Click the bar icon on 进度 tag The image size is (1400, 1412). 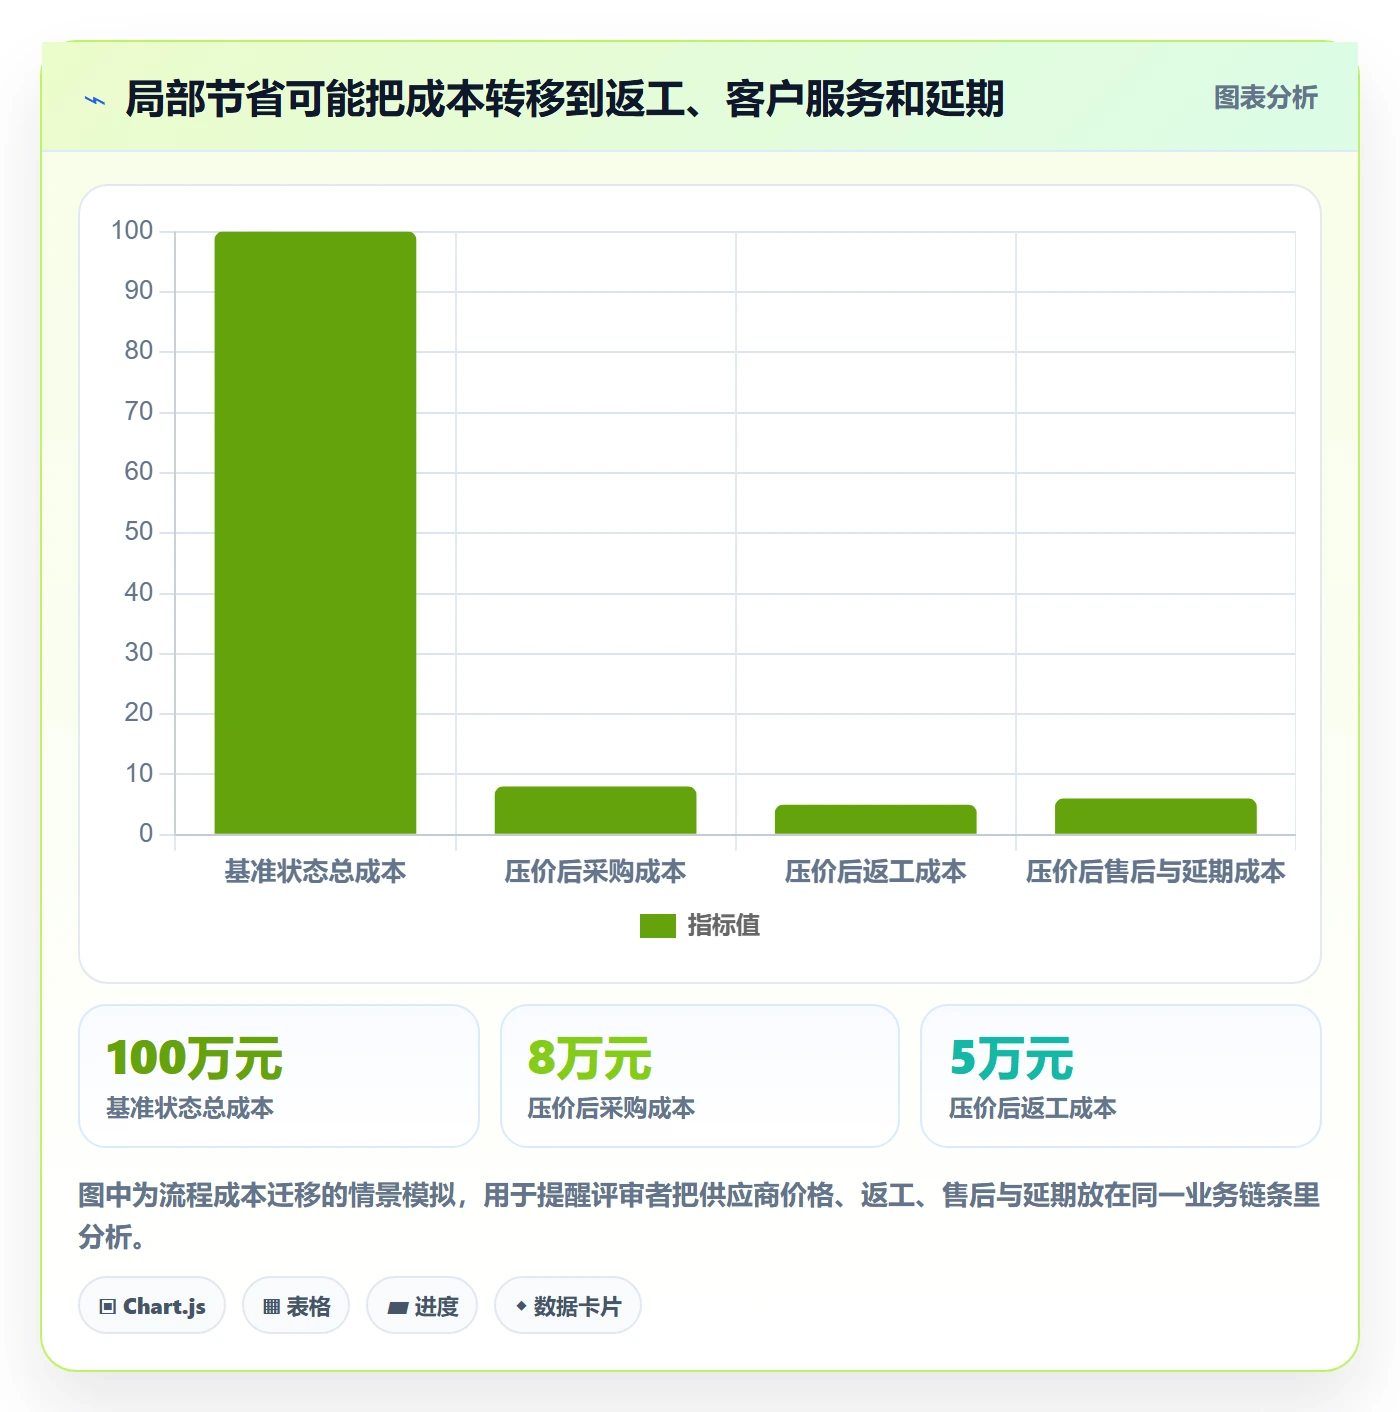click(398, 1307)
